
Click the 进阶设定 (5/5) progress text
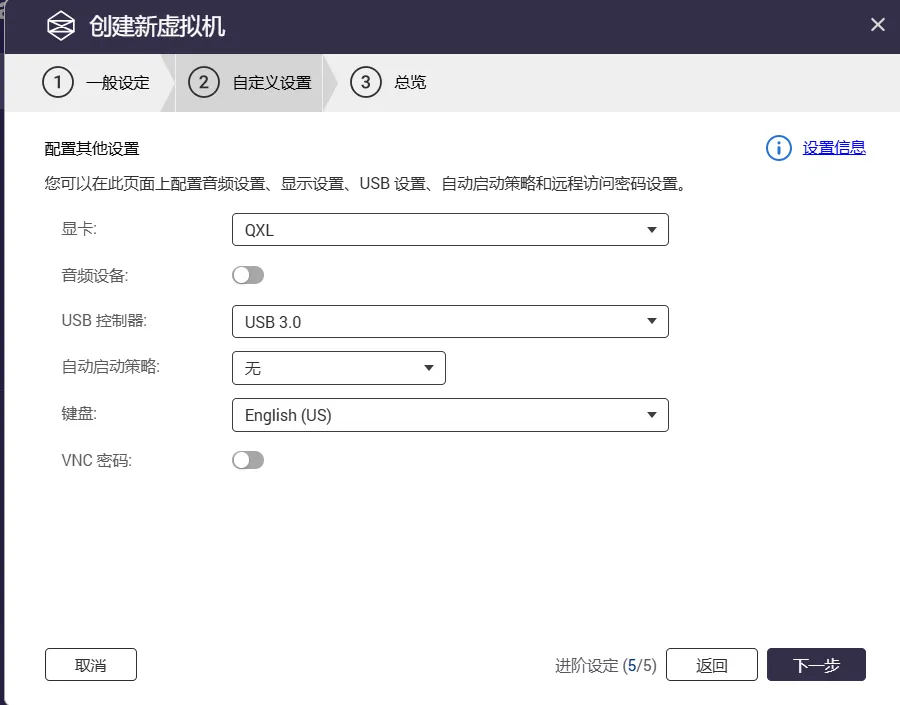[606, 665]
